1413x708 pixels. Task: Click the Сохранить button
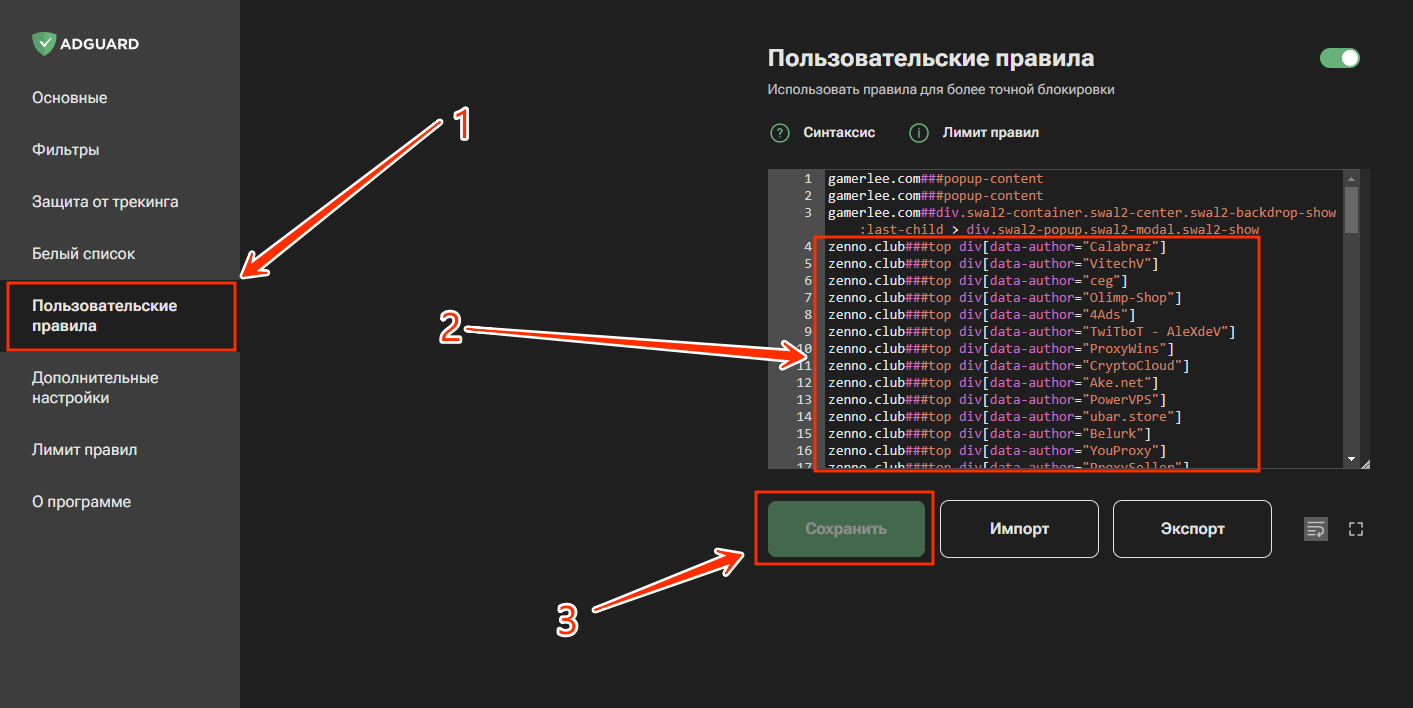[x=846, y=529]
